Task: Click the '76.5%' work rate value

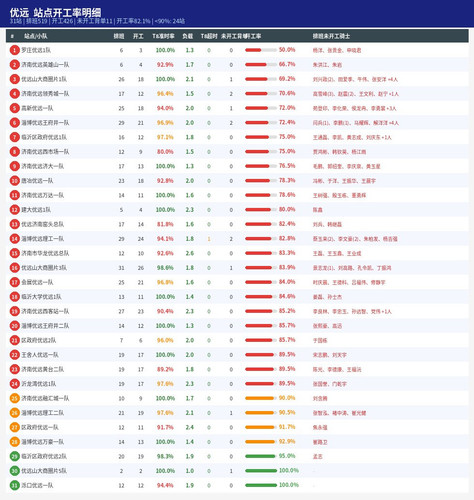Action: (287, 166)
